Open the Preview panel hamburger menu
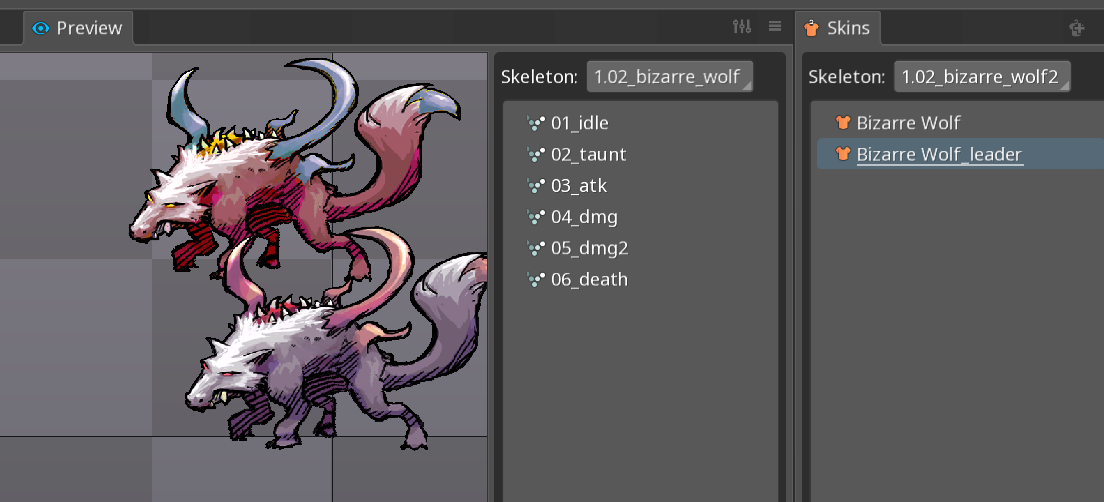 click(x=775, y=27)
